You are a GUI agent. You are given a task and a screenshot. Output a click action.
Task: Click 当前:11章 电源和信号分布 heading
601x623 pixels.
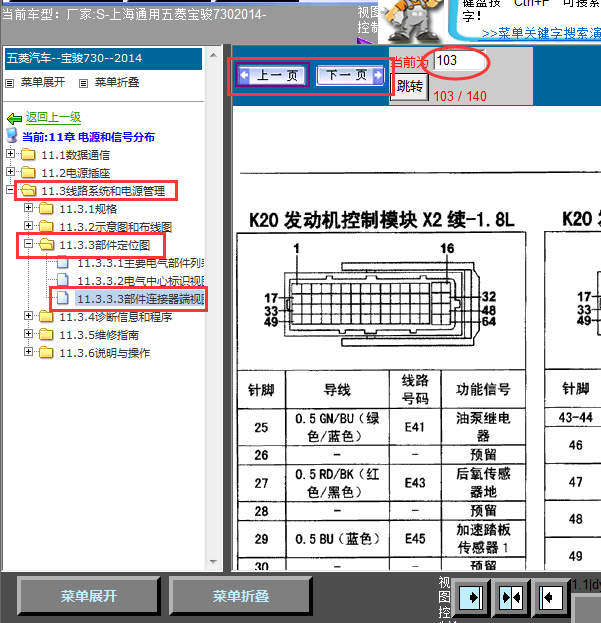click(88, 137)
